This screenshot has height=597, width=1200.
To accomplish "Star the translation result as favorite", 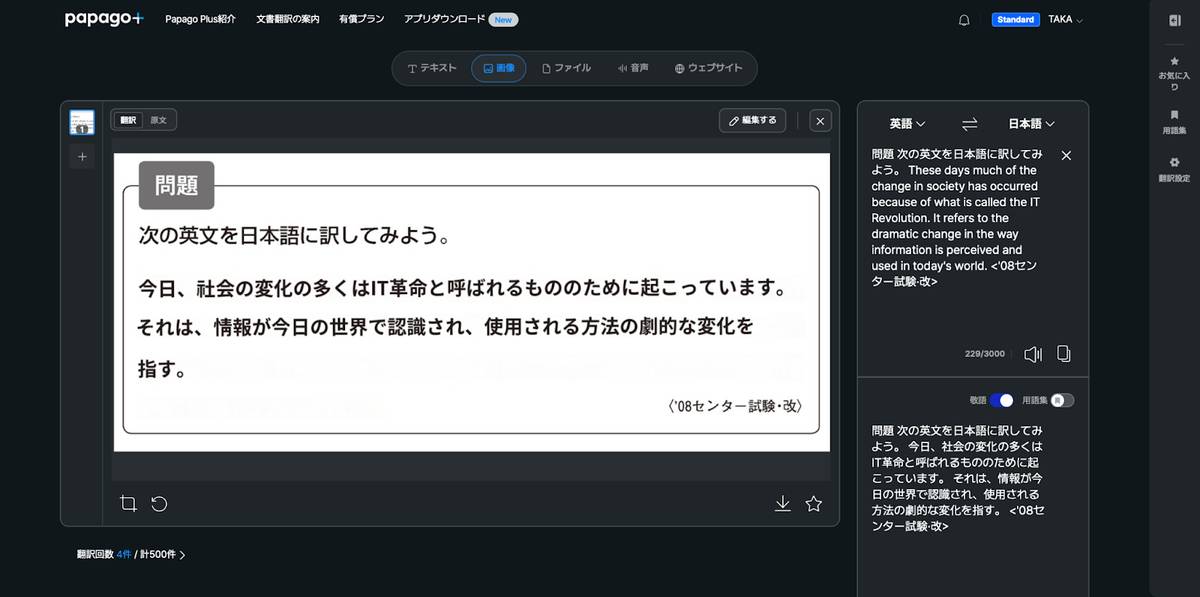I will 813,503.
